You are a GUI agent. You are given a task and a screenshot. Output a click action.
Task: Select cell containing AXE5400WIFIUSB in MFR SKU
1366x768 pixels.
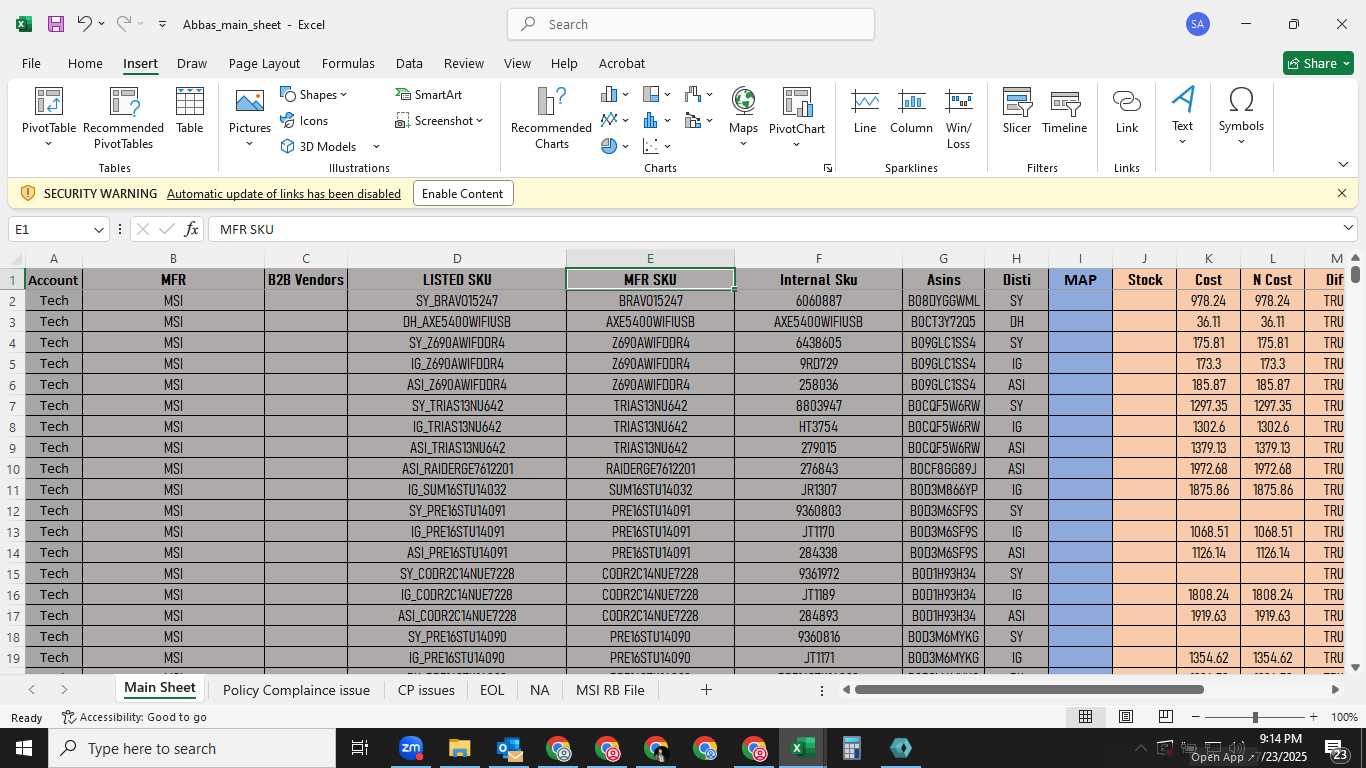coord(650,322)
